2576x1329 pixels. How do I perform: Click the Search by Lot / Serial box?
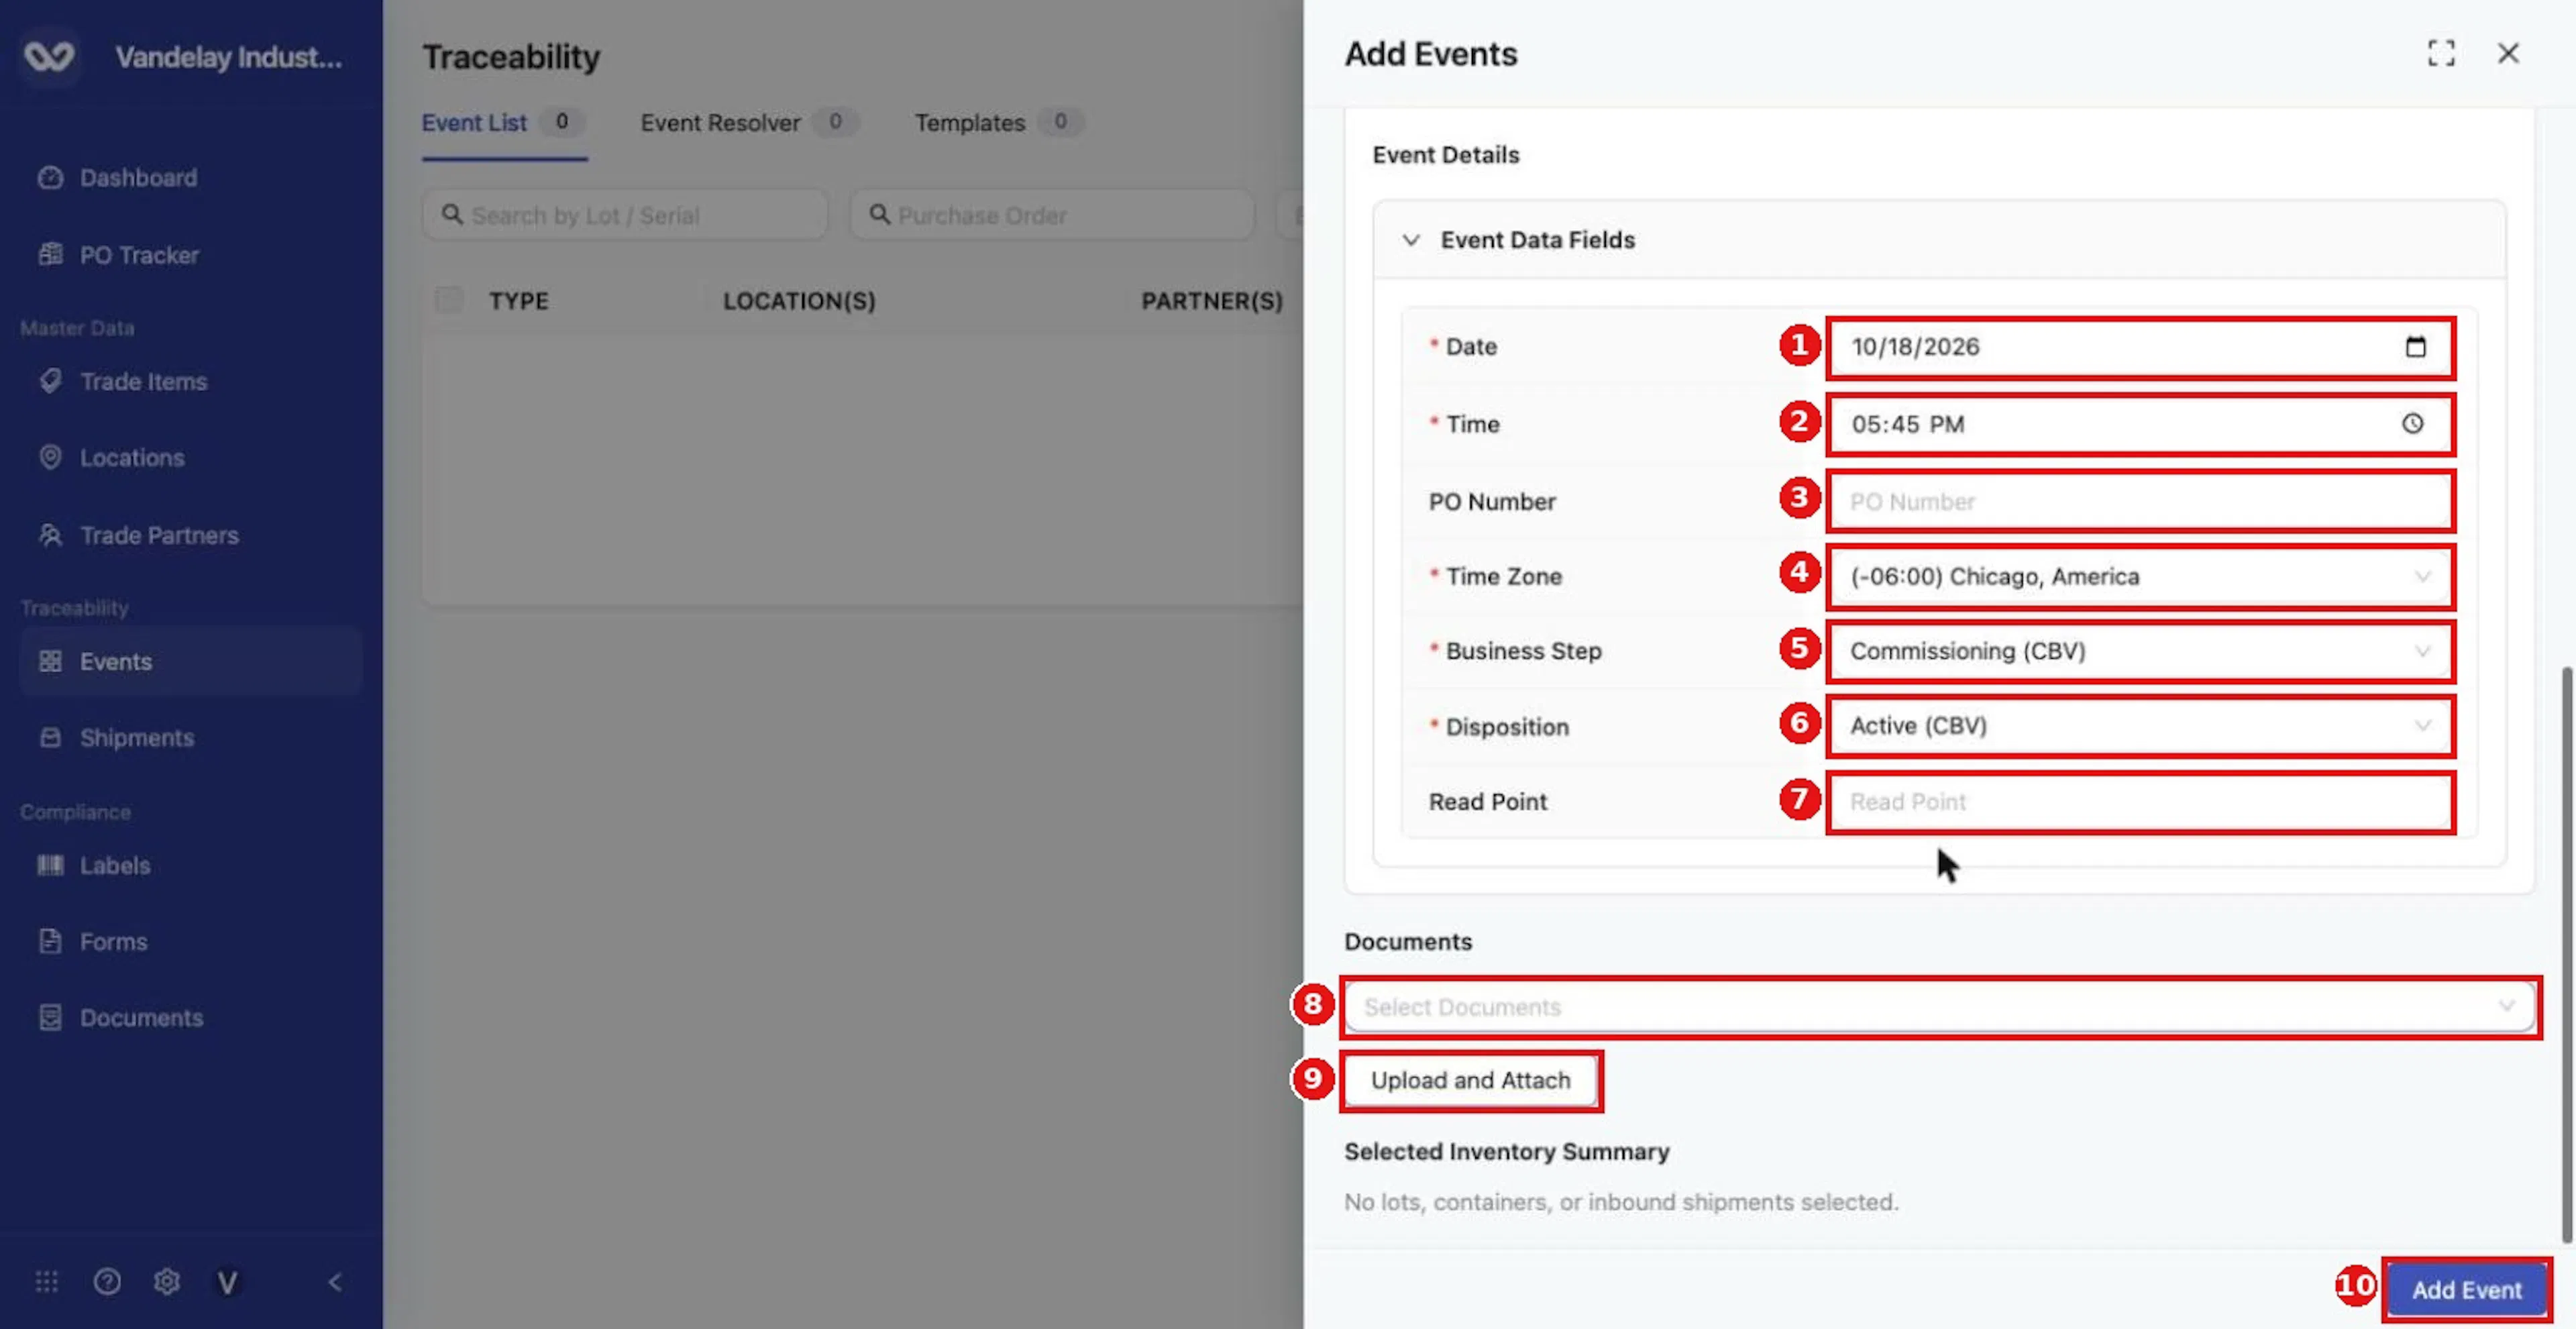[625, 215]
